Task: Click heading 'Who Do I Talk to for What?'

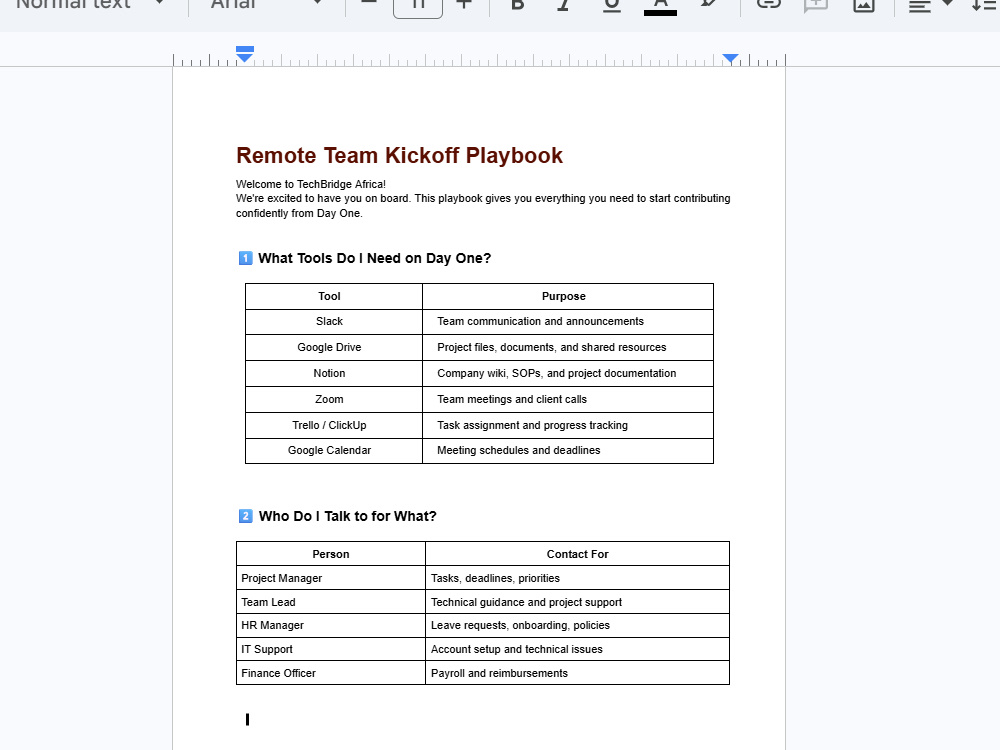Action: (348, 516)
